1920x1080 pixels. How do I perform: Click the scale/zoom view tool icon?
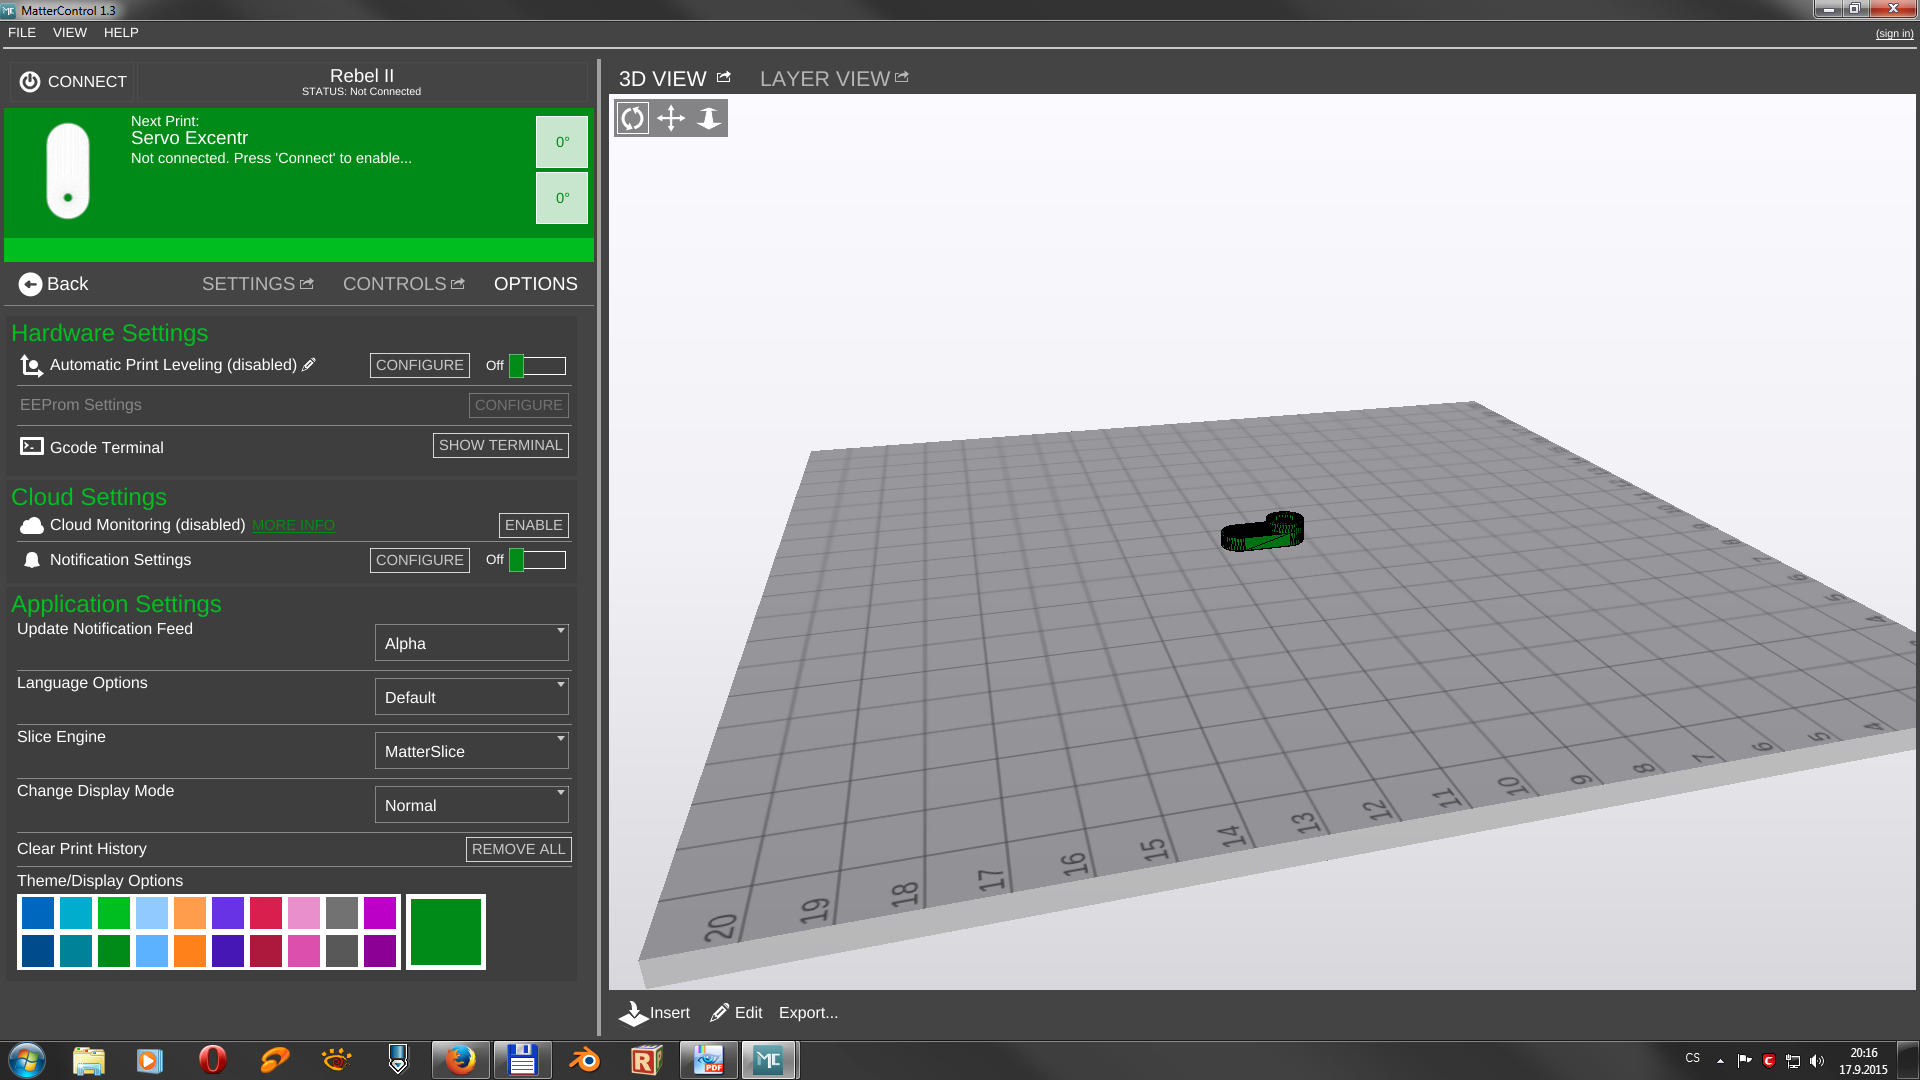pos(709,118)
